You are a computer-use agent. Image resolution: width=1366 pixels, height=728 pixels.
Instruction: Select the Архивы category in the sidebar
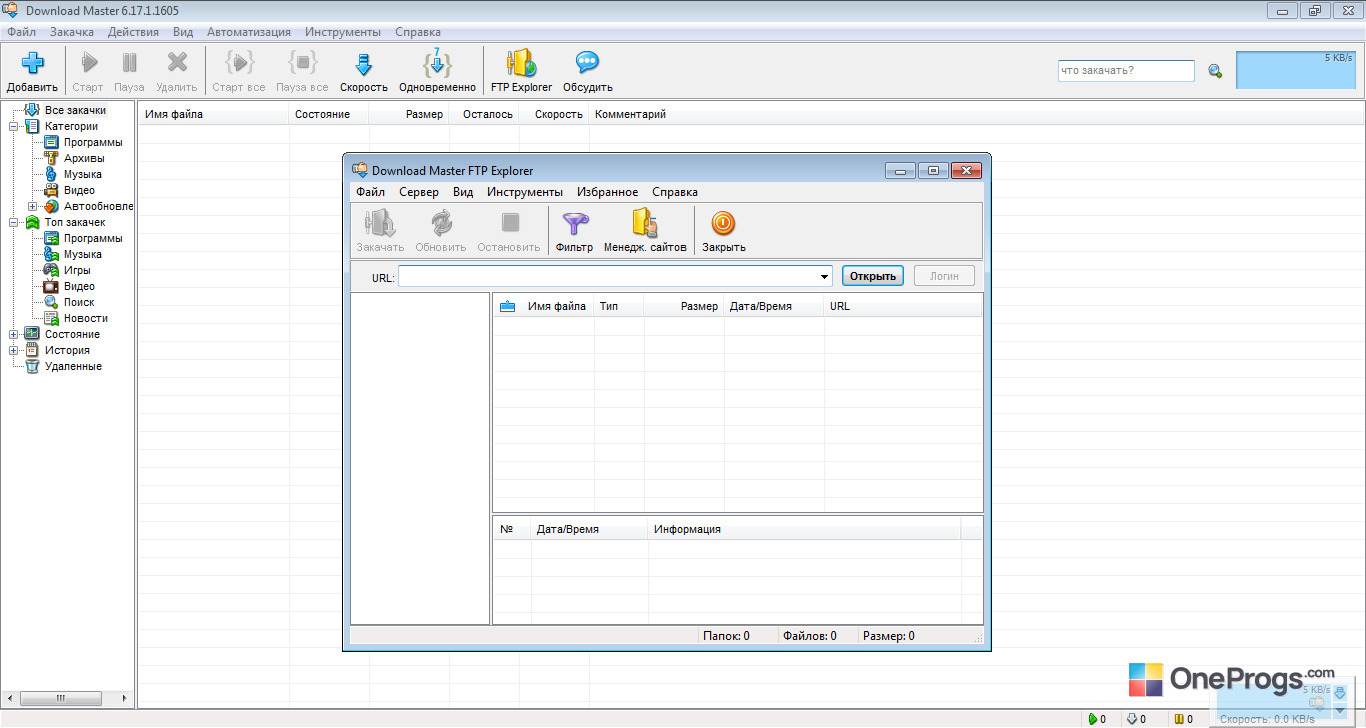tap(84, 158)
